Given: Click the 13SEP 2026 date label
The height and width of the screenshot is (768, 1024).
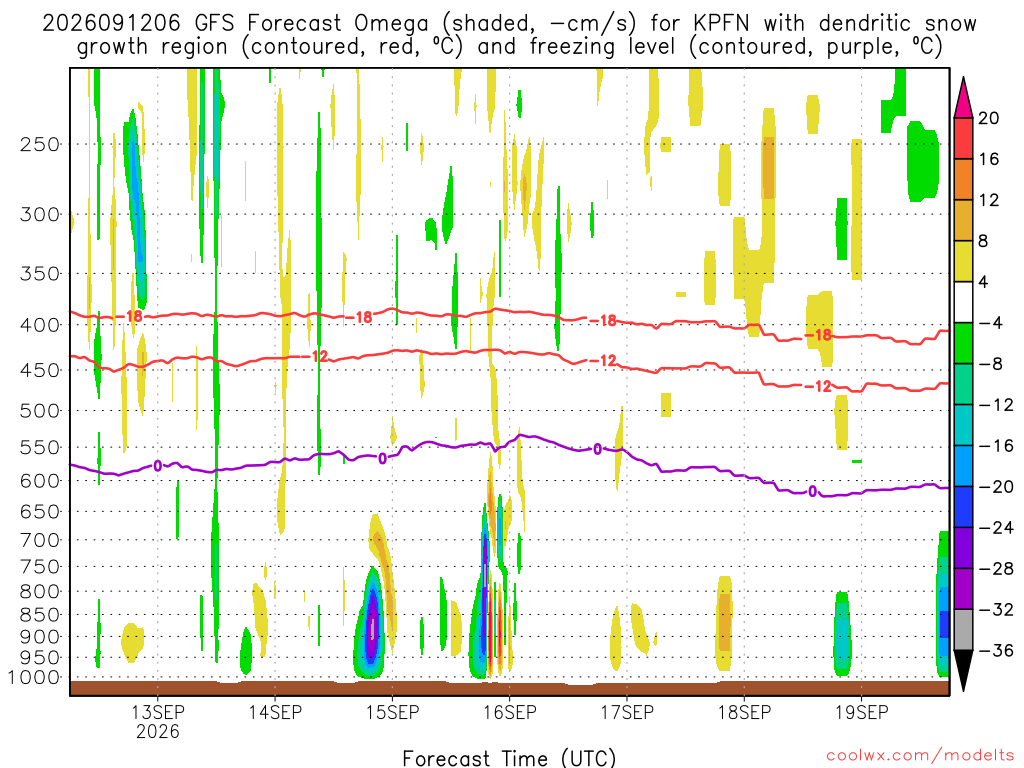Looking at the screenshot, I should pos(157,721).
